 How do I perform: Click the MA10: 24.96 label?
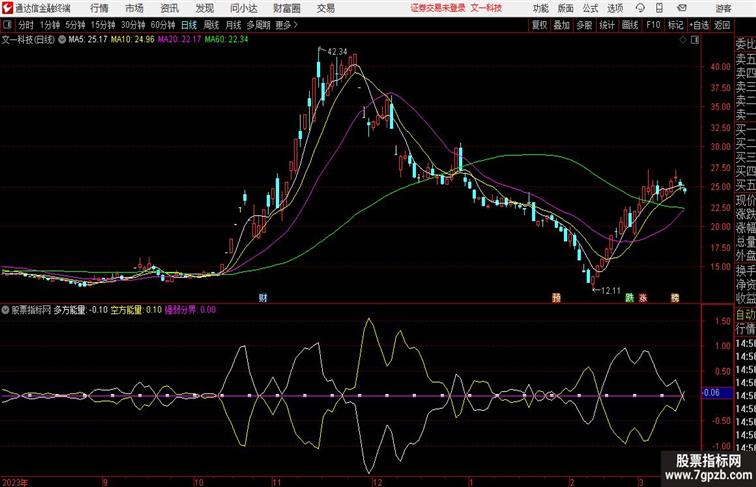pos(133,40)
